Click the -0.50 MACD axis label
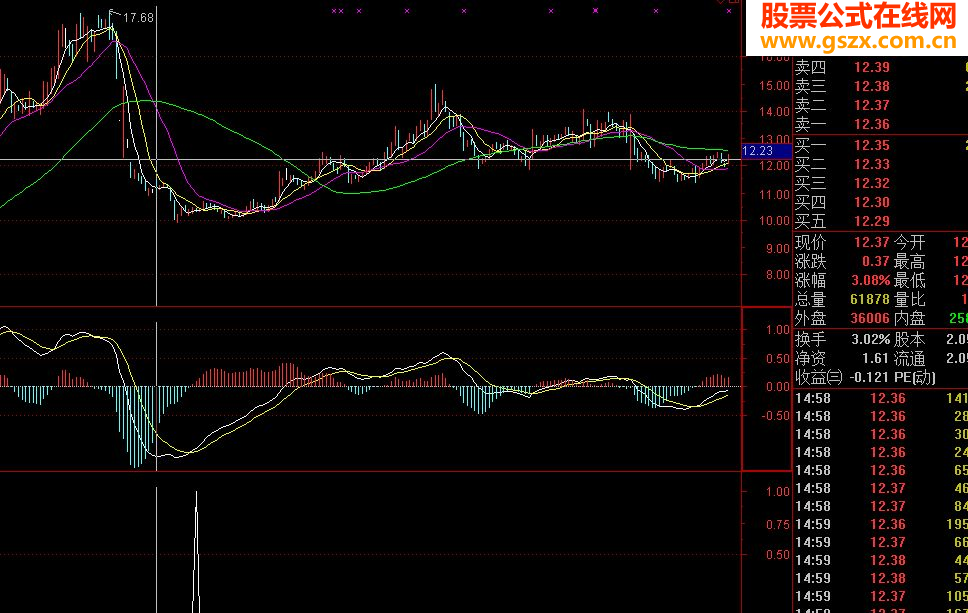968x613 pixels. (775, 416)
